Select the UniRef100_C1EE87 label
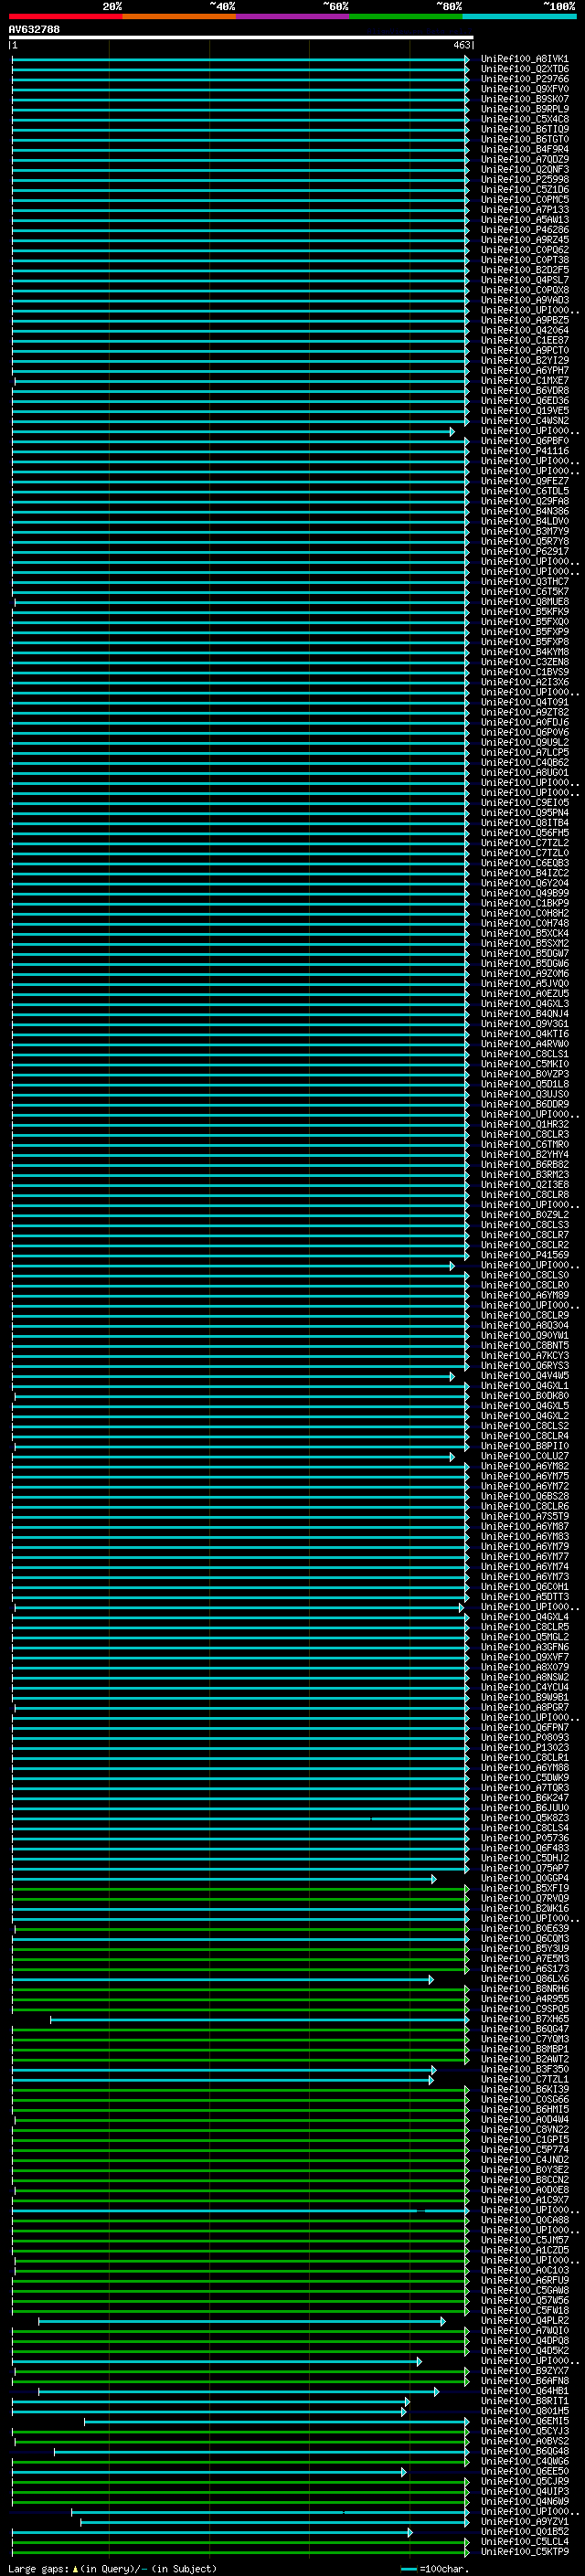The image size is (585, 2576). point(524,340)
